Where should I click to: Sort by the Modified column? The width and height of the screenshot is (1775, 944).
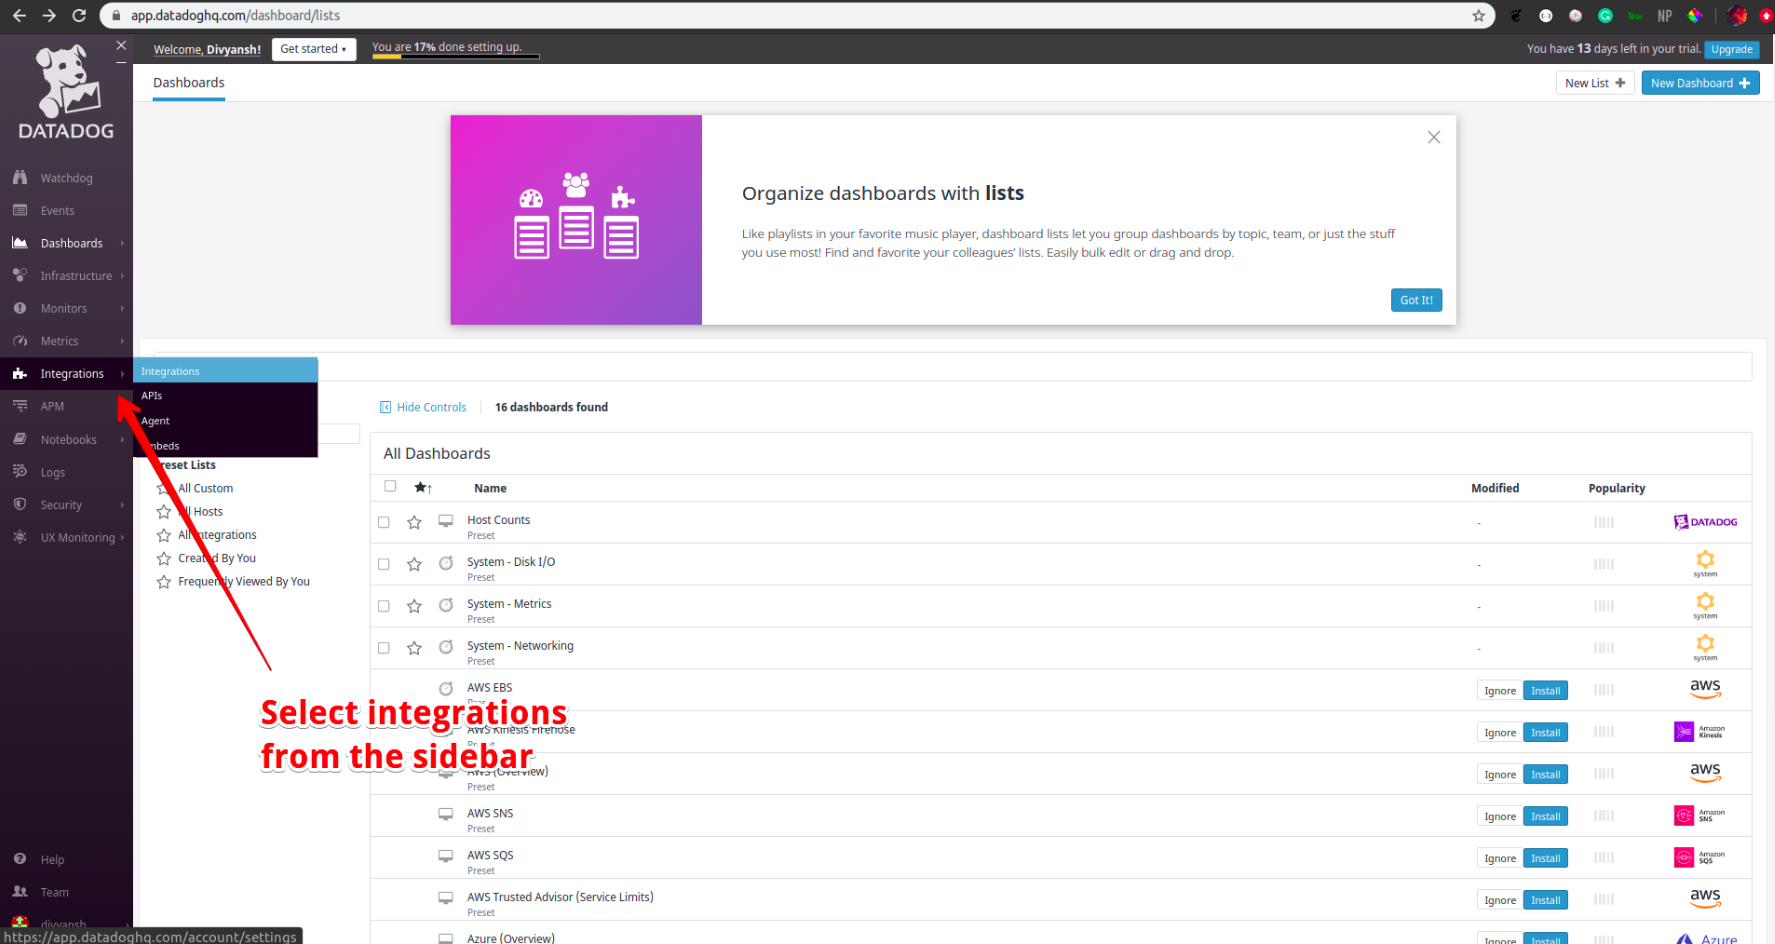[1495, 488]
